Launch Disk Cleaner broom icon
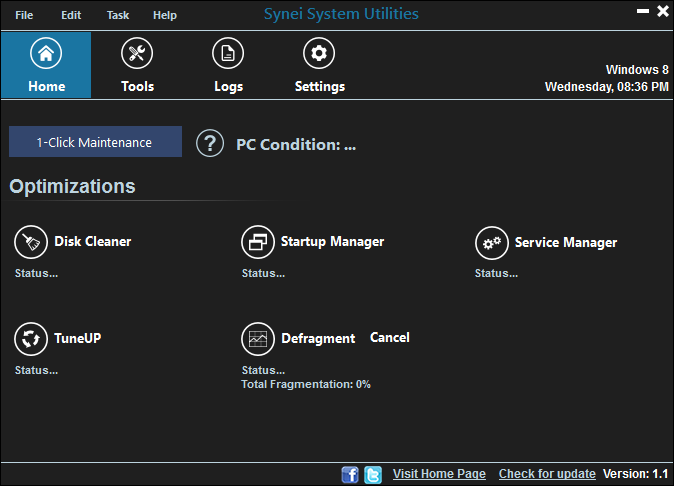Image resolution: width=674 pixels, height=486 pixels. [31, 242]
